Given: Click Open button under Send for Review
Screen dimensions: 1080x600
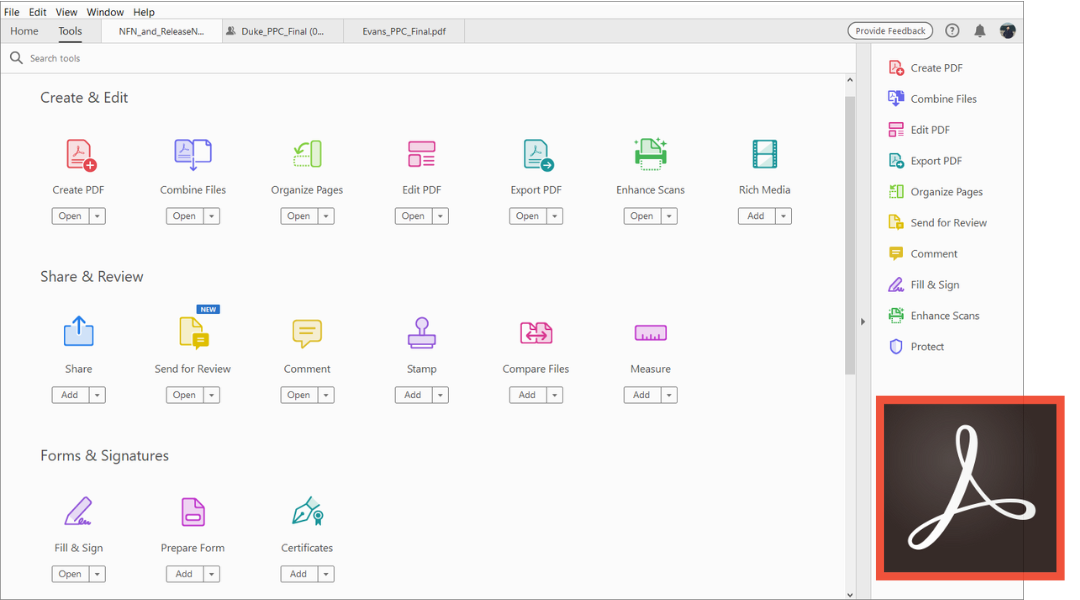Looking at the screenshot, I should (x=185, y=395).
